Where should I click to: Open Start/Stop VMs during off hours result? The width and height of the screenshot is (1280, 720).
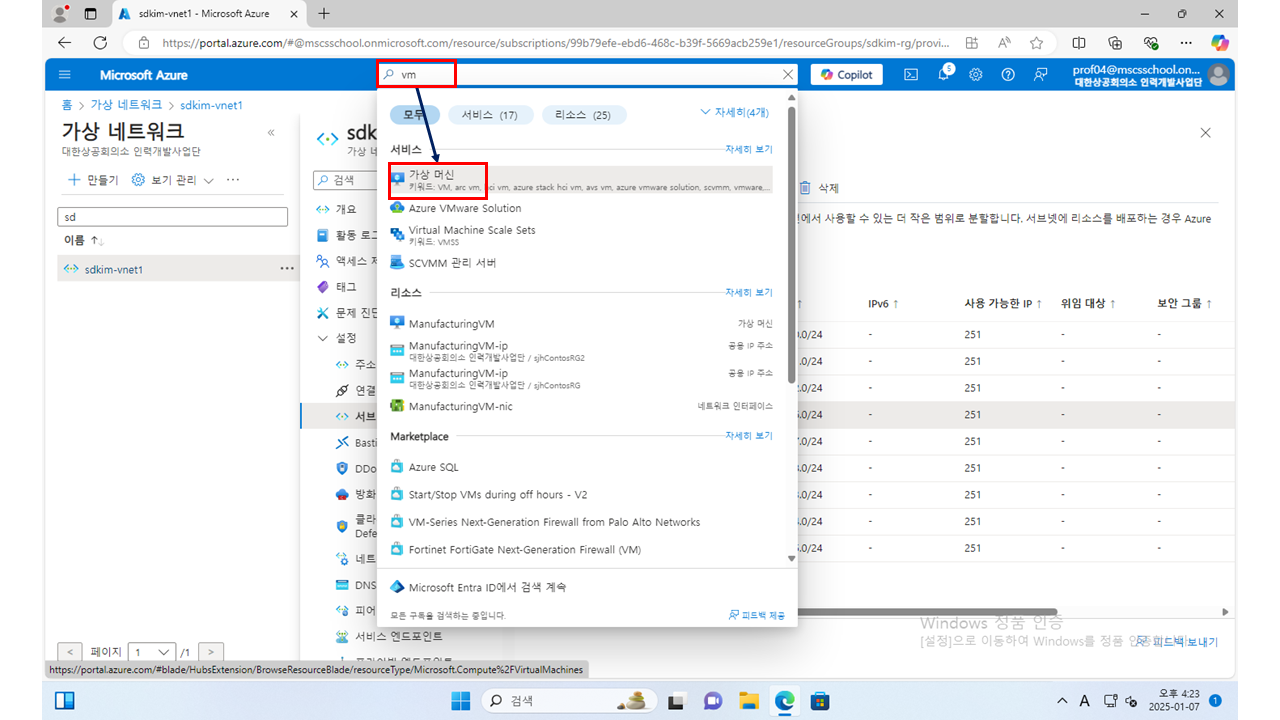coord(497,494)
